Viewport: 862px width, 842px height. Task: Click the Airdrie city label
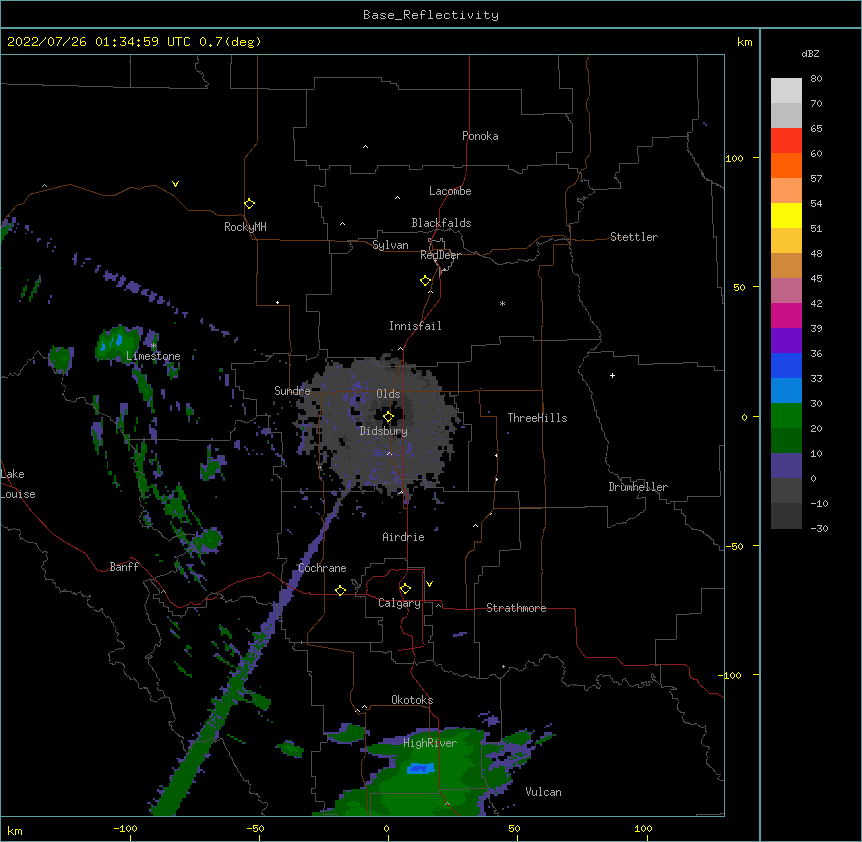pos(404,537)
